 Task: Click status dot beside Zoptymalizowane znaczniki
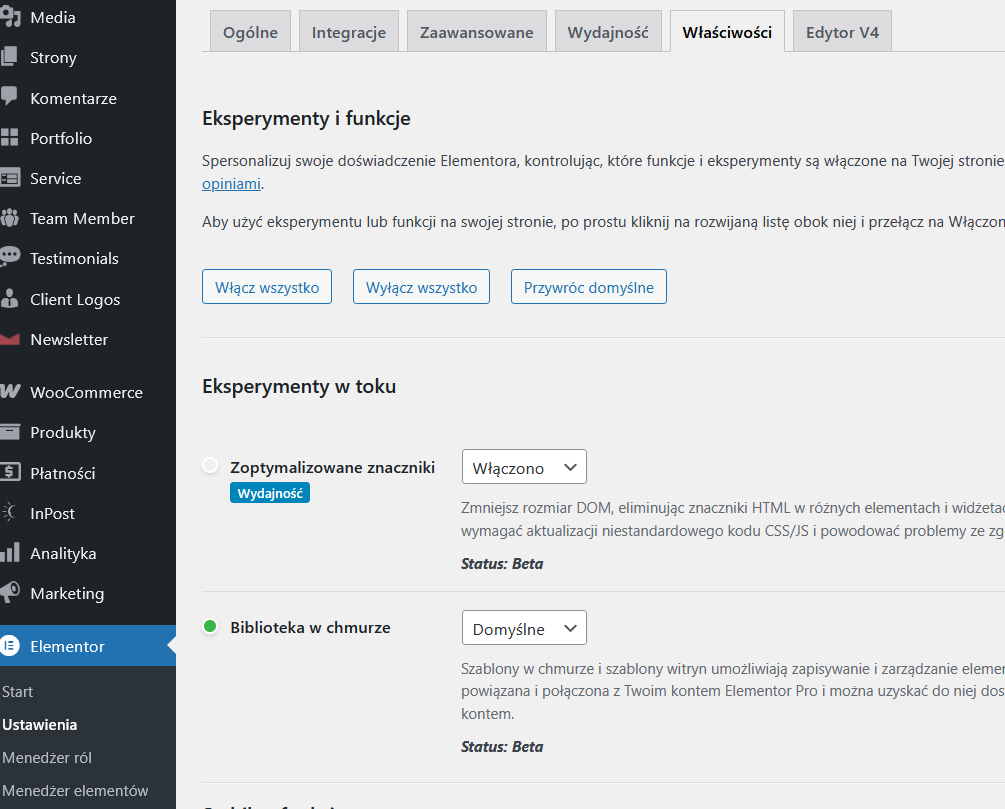(210, 466)
